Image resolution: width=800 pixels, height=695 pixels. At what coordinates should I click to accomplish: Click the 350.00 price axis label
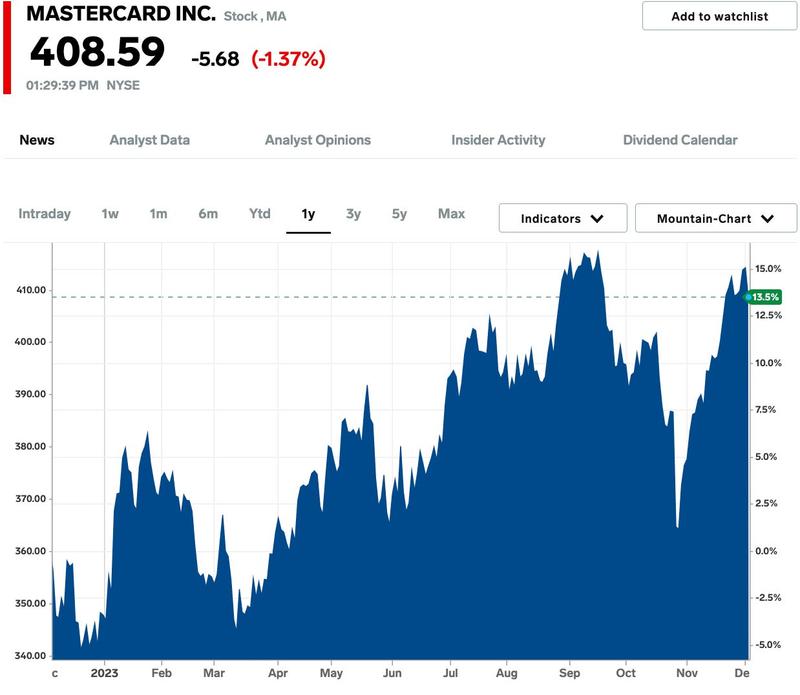(x=31, y=603)
